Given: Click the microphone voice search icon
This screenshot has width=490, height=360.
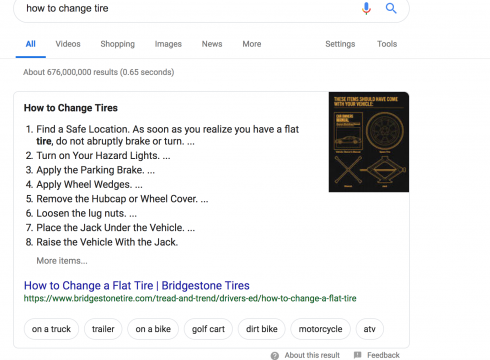Looking at the screenshot, I should tap(366, 8).
